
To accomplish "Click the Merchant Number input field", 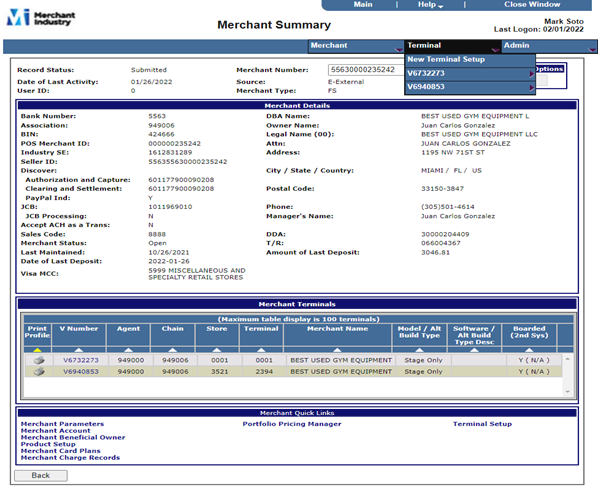I will (367, 70).
